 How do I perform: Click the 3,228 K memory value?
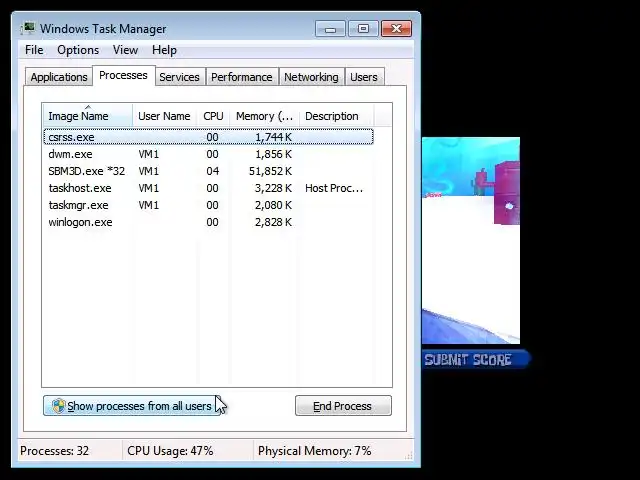point(273,188)
